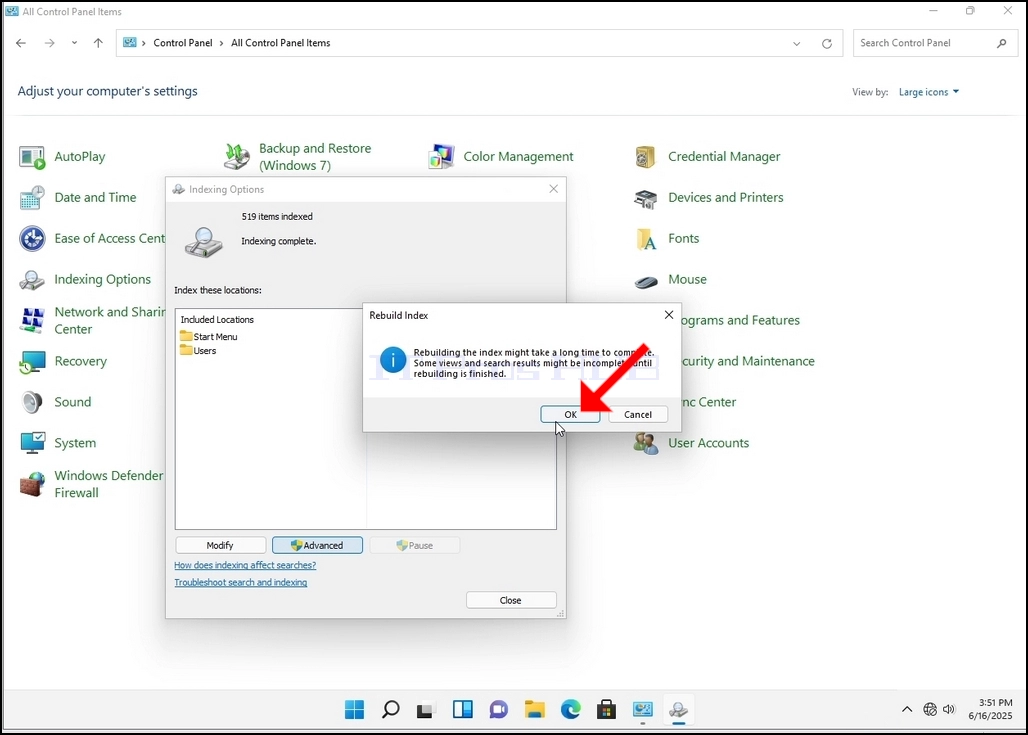
Task: Confirm Rebuild Index with OK button
Action: pyautogui.click(x=570, y=414)
